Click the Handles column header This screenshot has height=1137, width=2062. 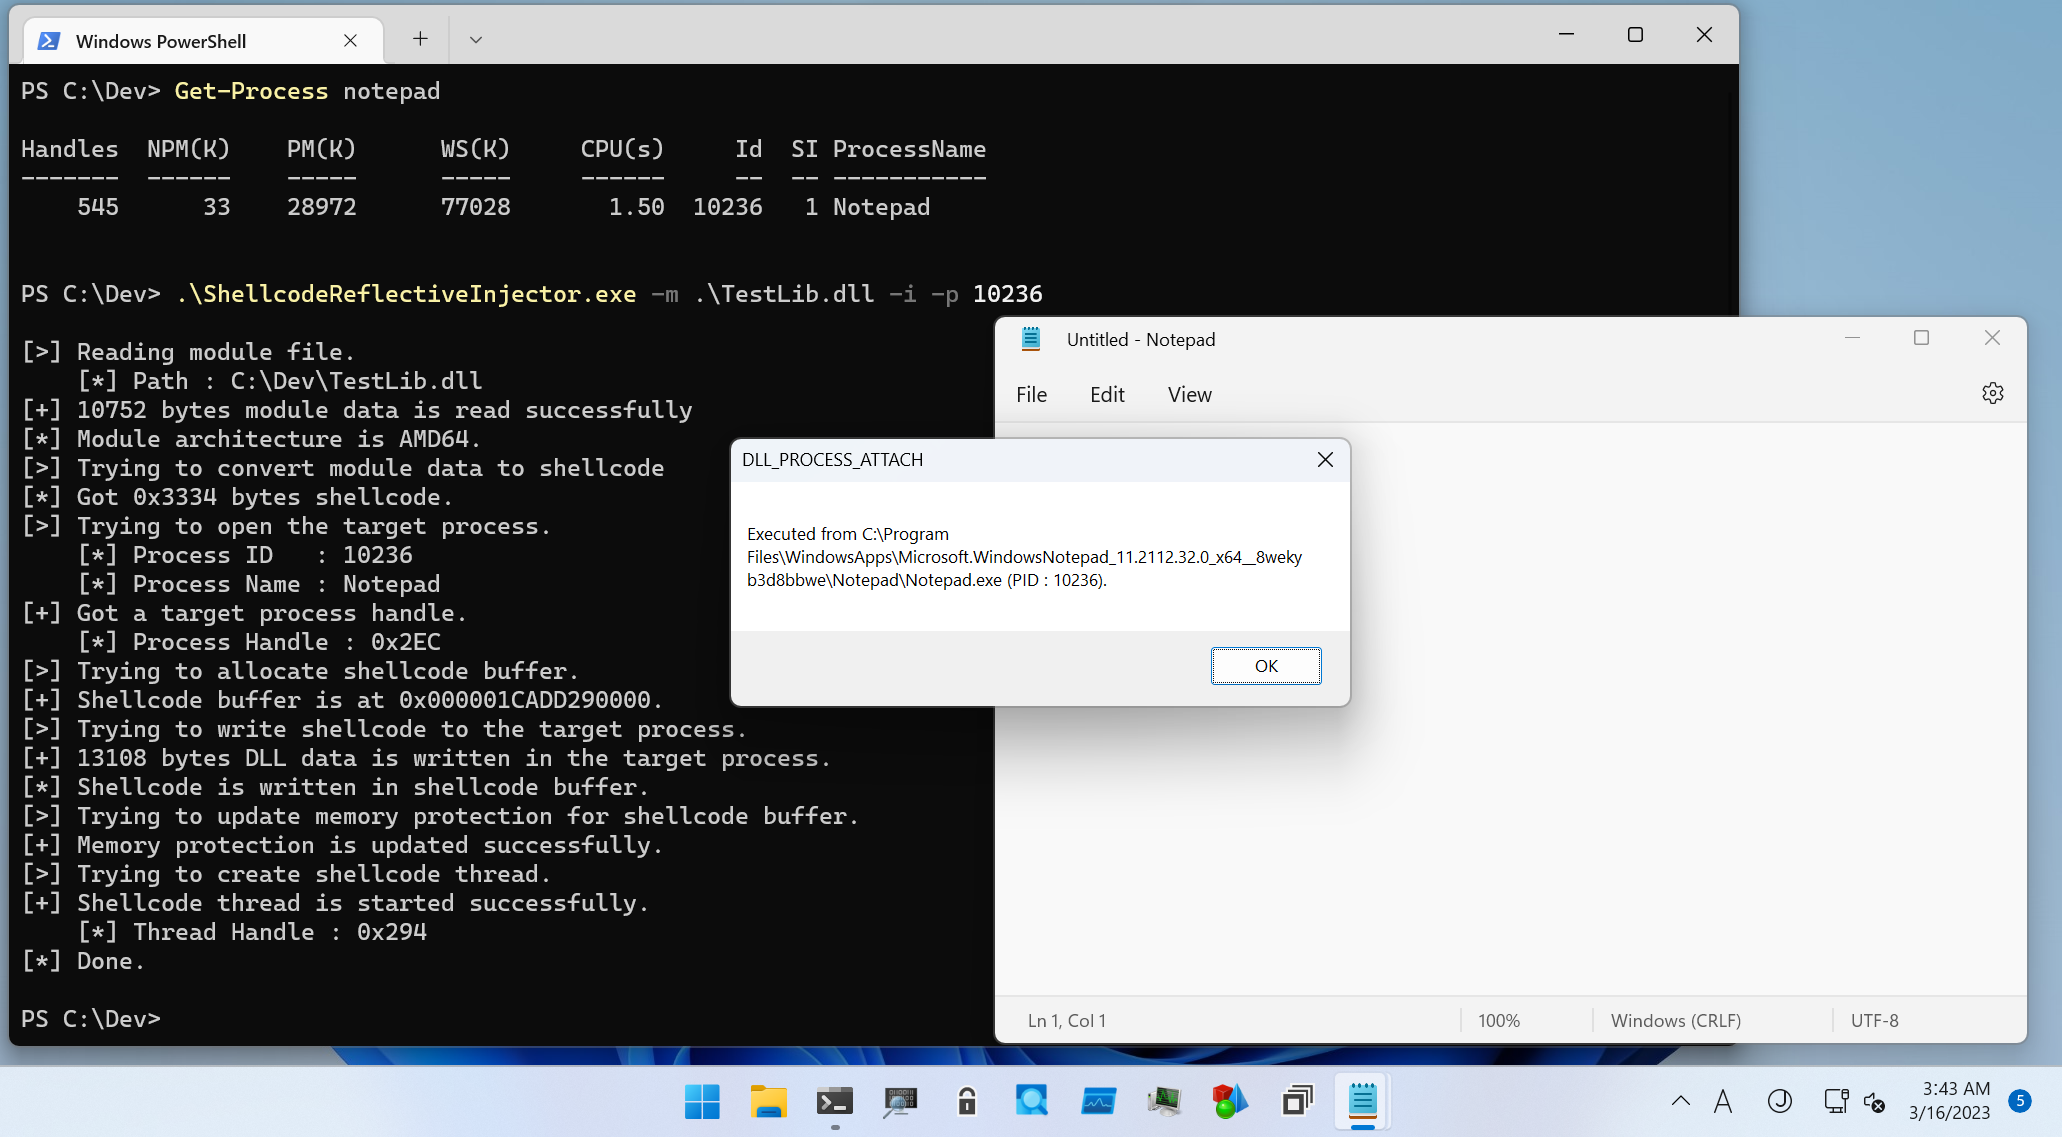pyautogui.click(x=70, y=149)
